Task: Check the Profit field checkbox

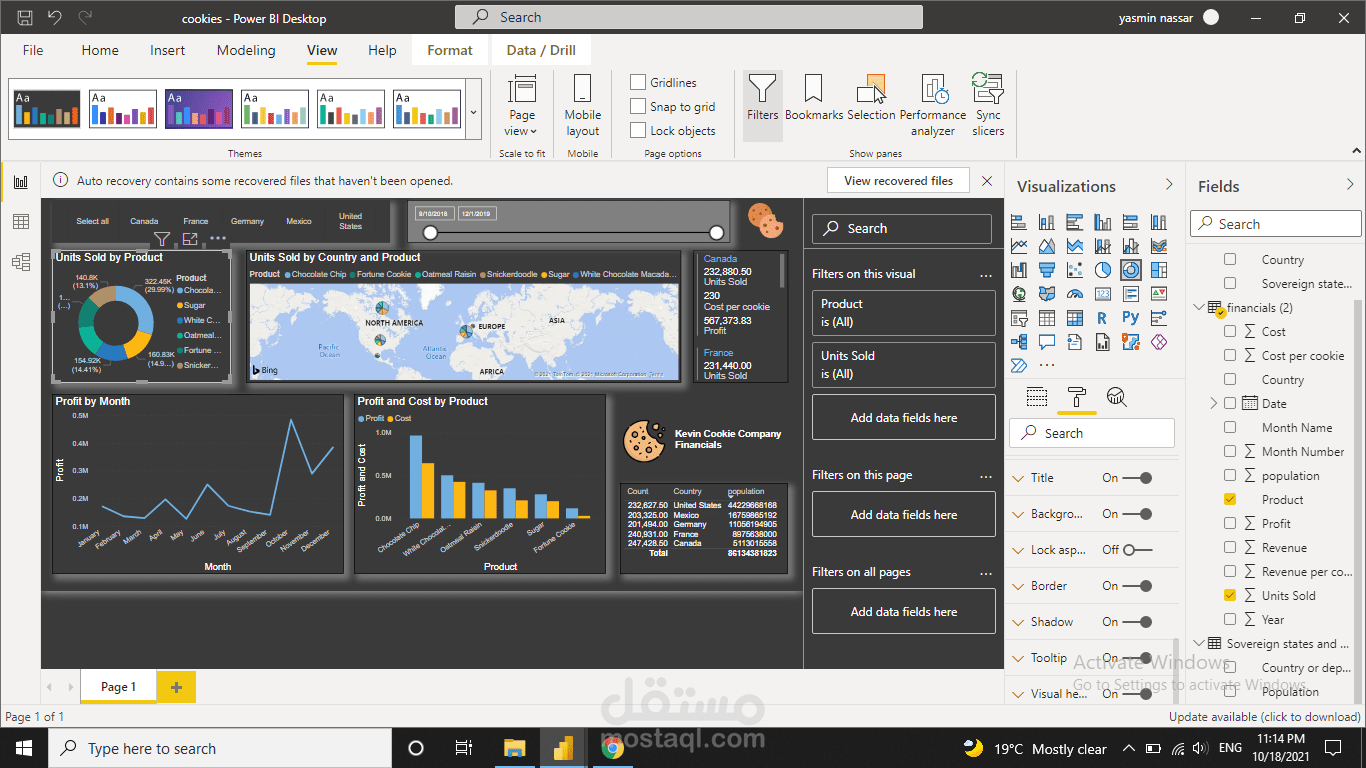Action: [1230, 523]
